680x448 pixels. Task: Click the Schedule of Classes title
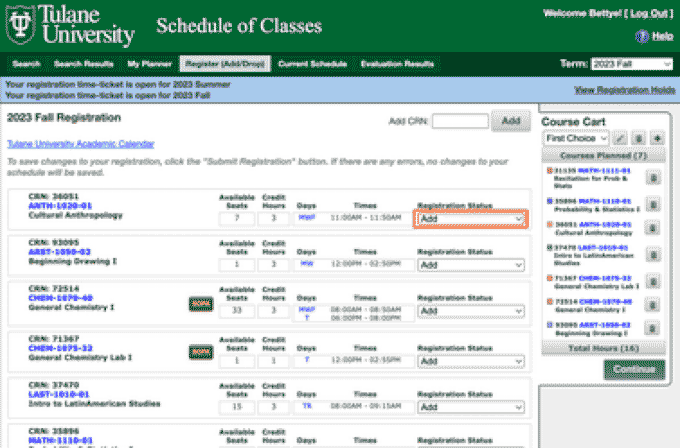[x=239, y=26]
